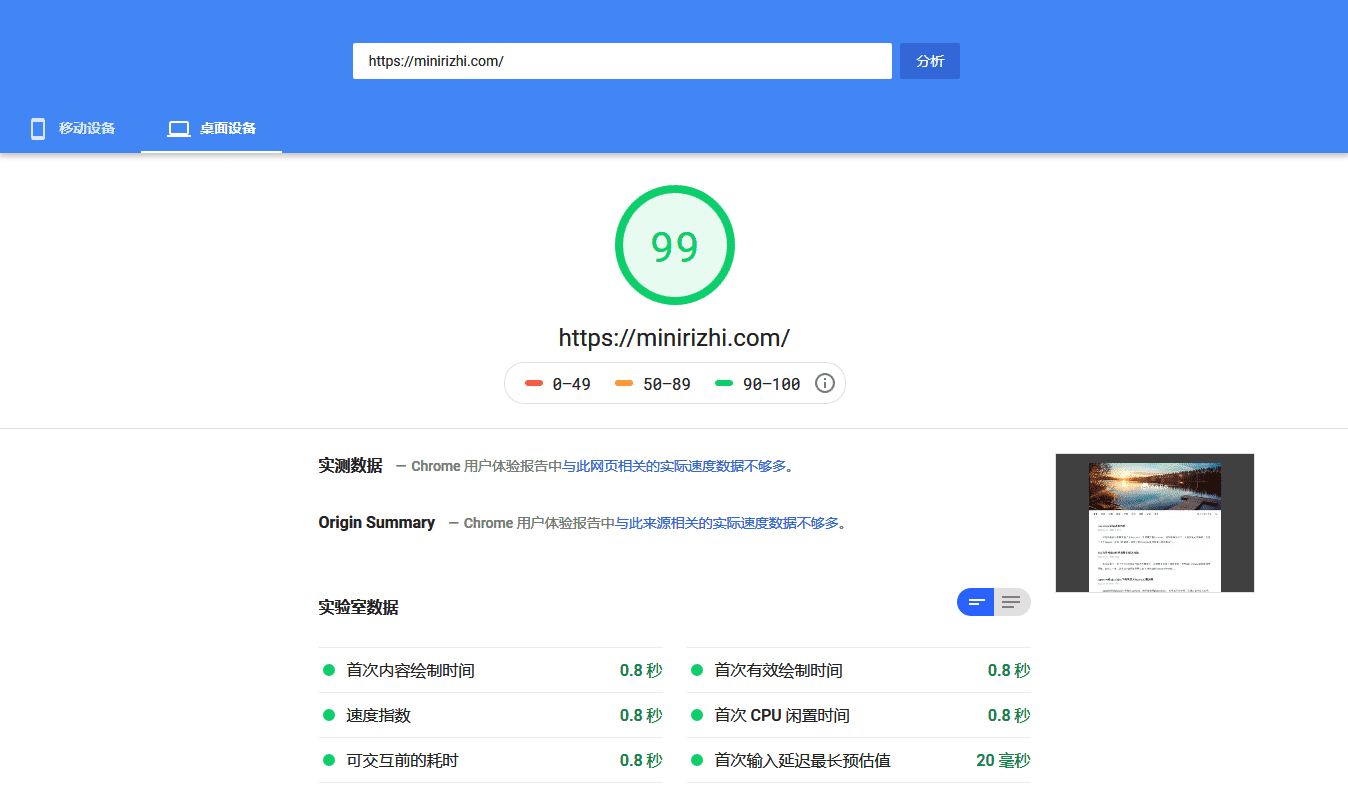Click the 99 performance score gauge
Screen dimensions: 1348x799
[x=675, y=245]
